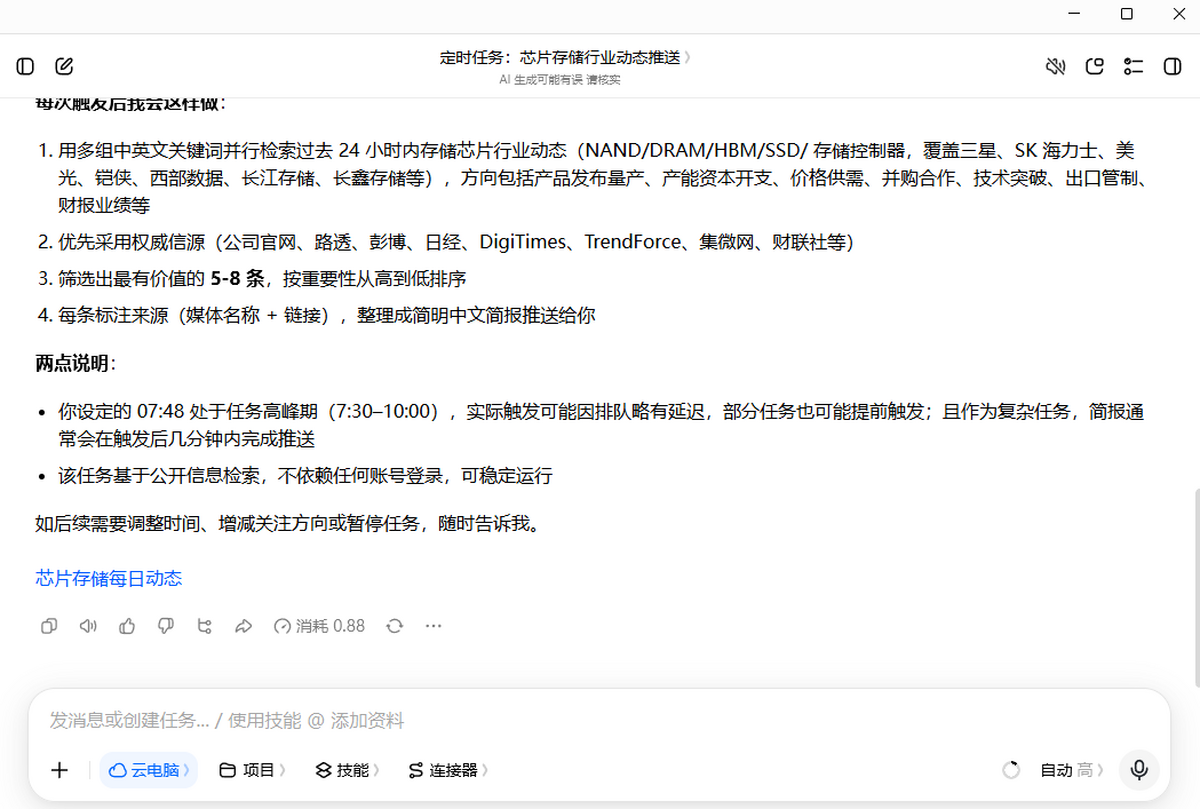Open the 技能 menu

348,770
